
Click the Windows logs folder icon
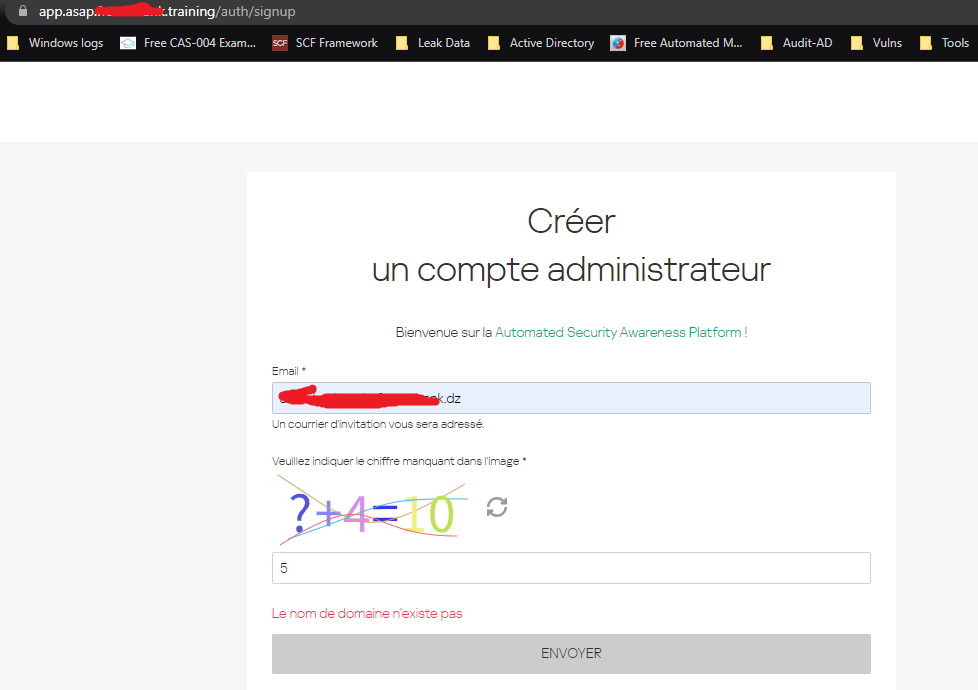click(x=13, y=43)
